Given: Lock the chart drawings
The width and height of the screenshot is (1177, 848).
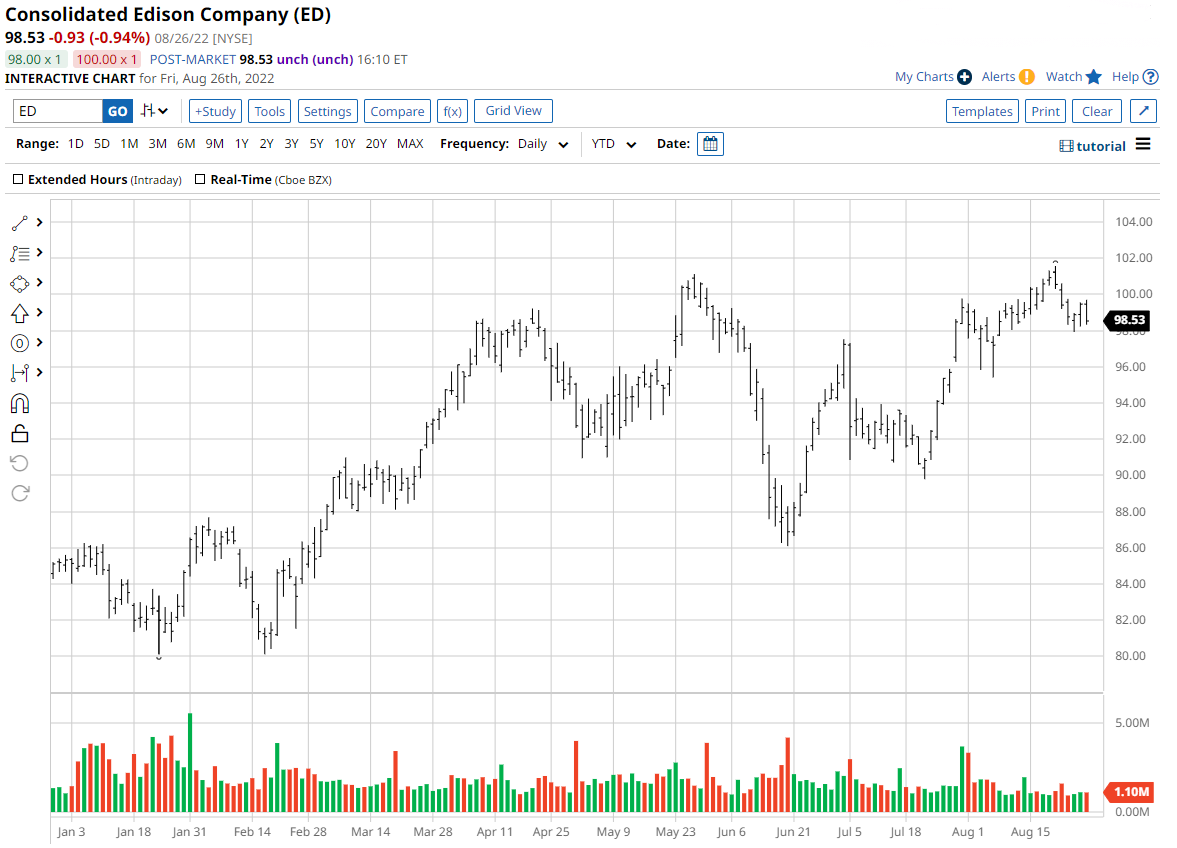Looking at the screenshot, I should [x=19, y=433].
